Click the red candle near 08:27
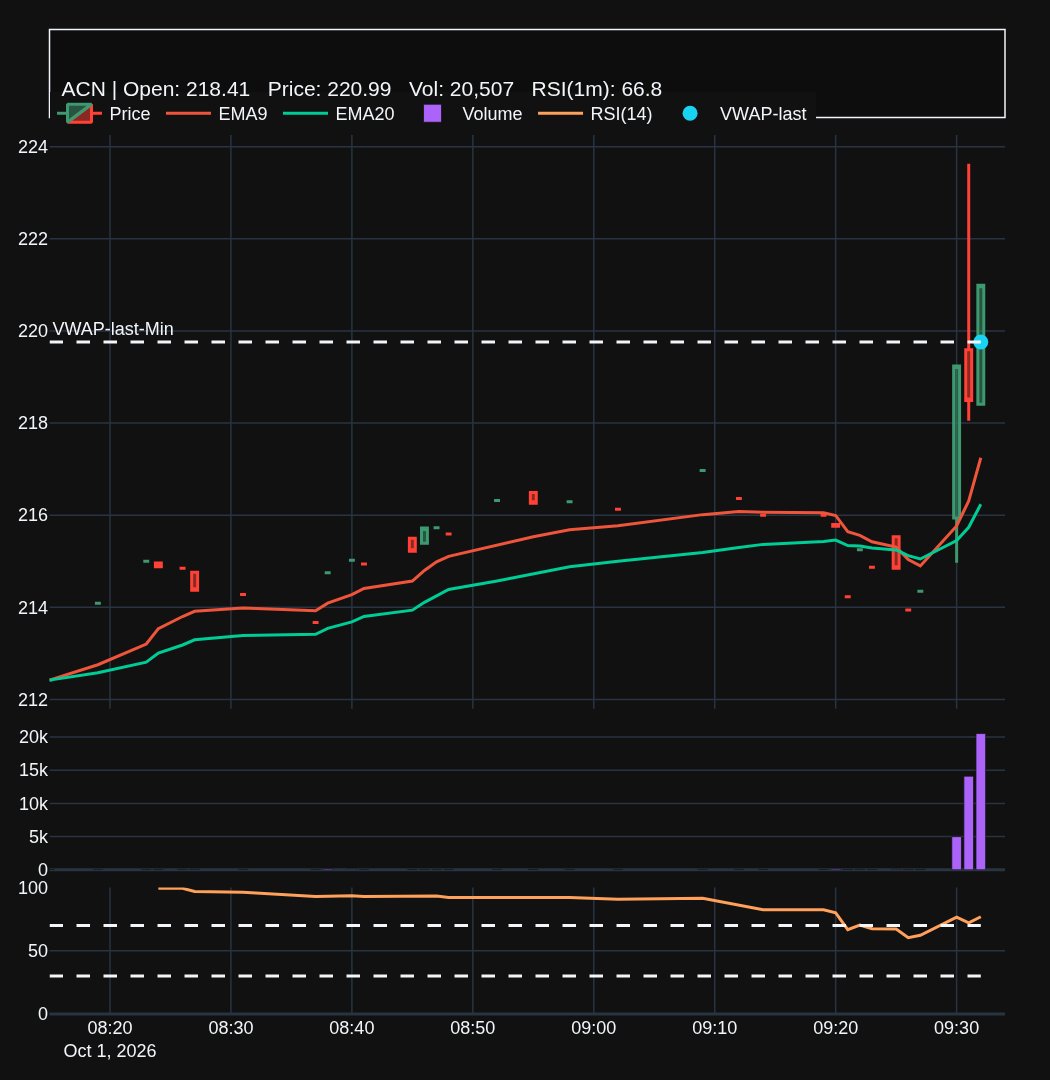1050x1080 pixels. pos(194,581)
